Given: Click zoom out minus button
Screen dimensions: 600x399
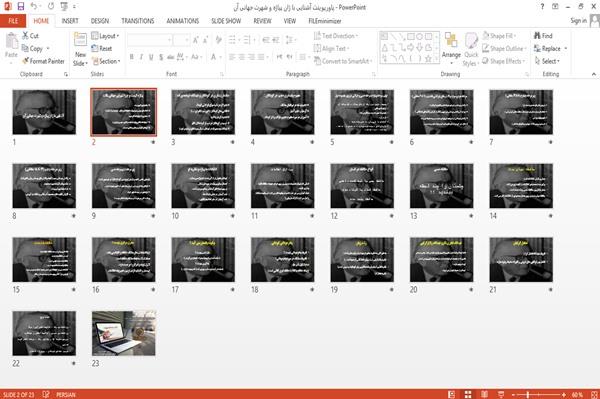Looking at the screenshot, I should pos(514,394).
